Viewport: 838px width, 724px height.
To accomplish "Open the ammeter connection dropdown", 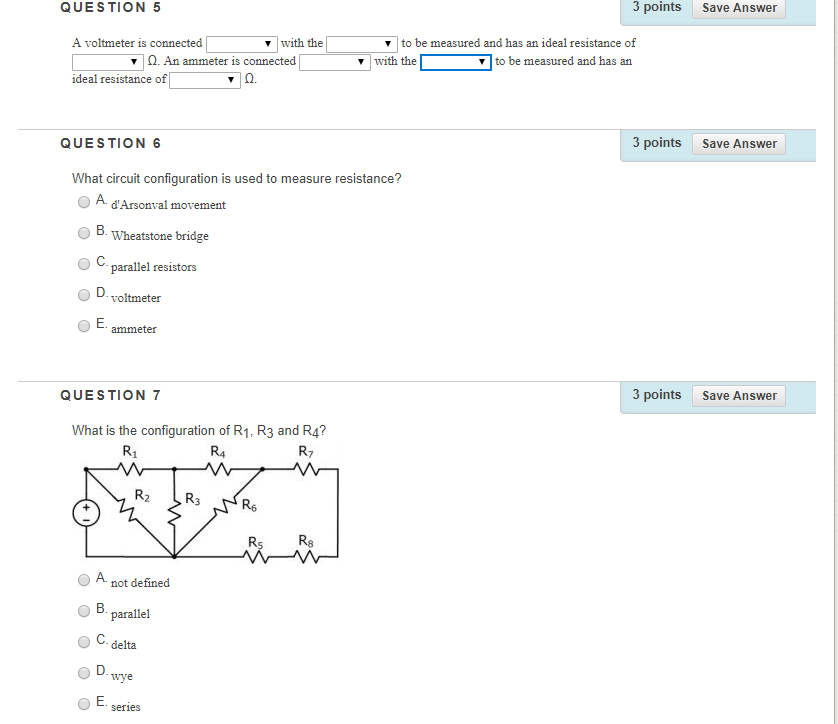I will [334, 61].
